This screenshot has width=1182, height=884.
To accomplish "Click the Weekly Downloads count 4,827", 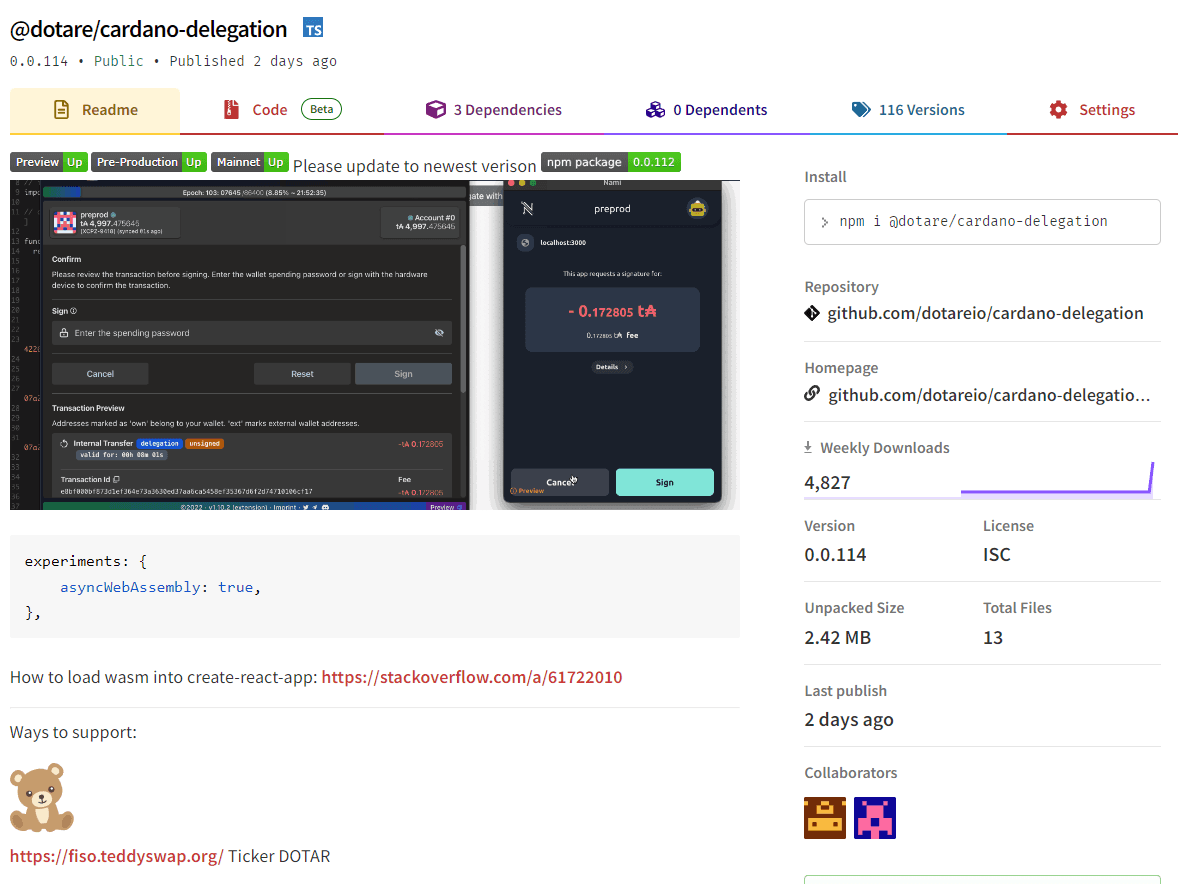I will (x=827, y=483).
